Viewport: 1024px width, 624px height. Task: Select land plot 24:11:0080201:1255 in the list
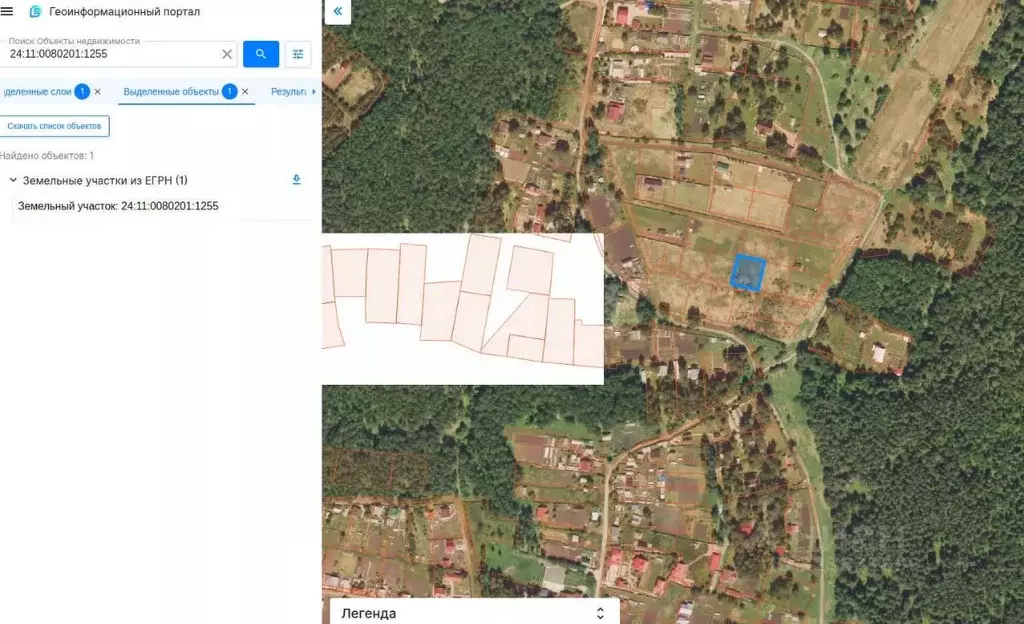pos(118,206)
